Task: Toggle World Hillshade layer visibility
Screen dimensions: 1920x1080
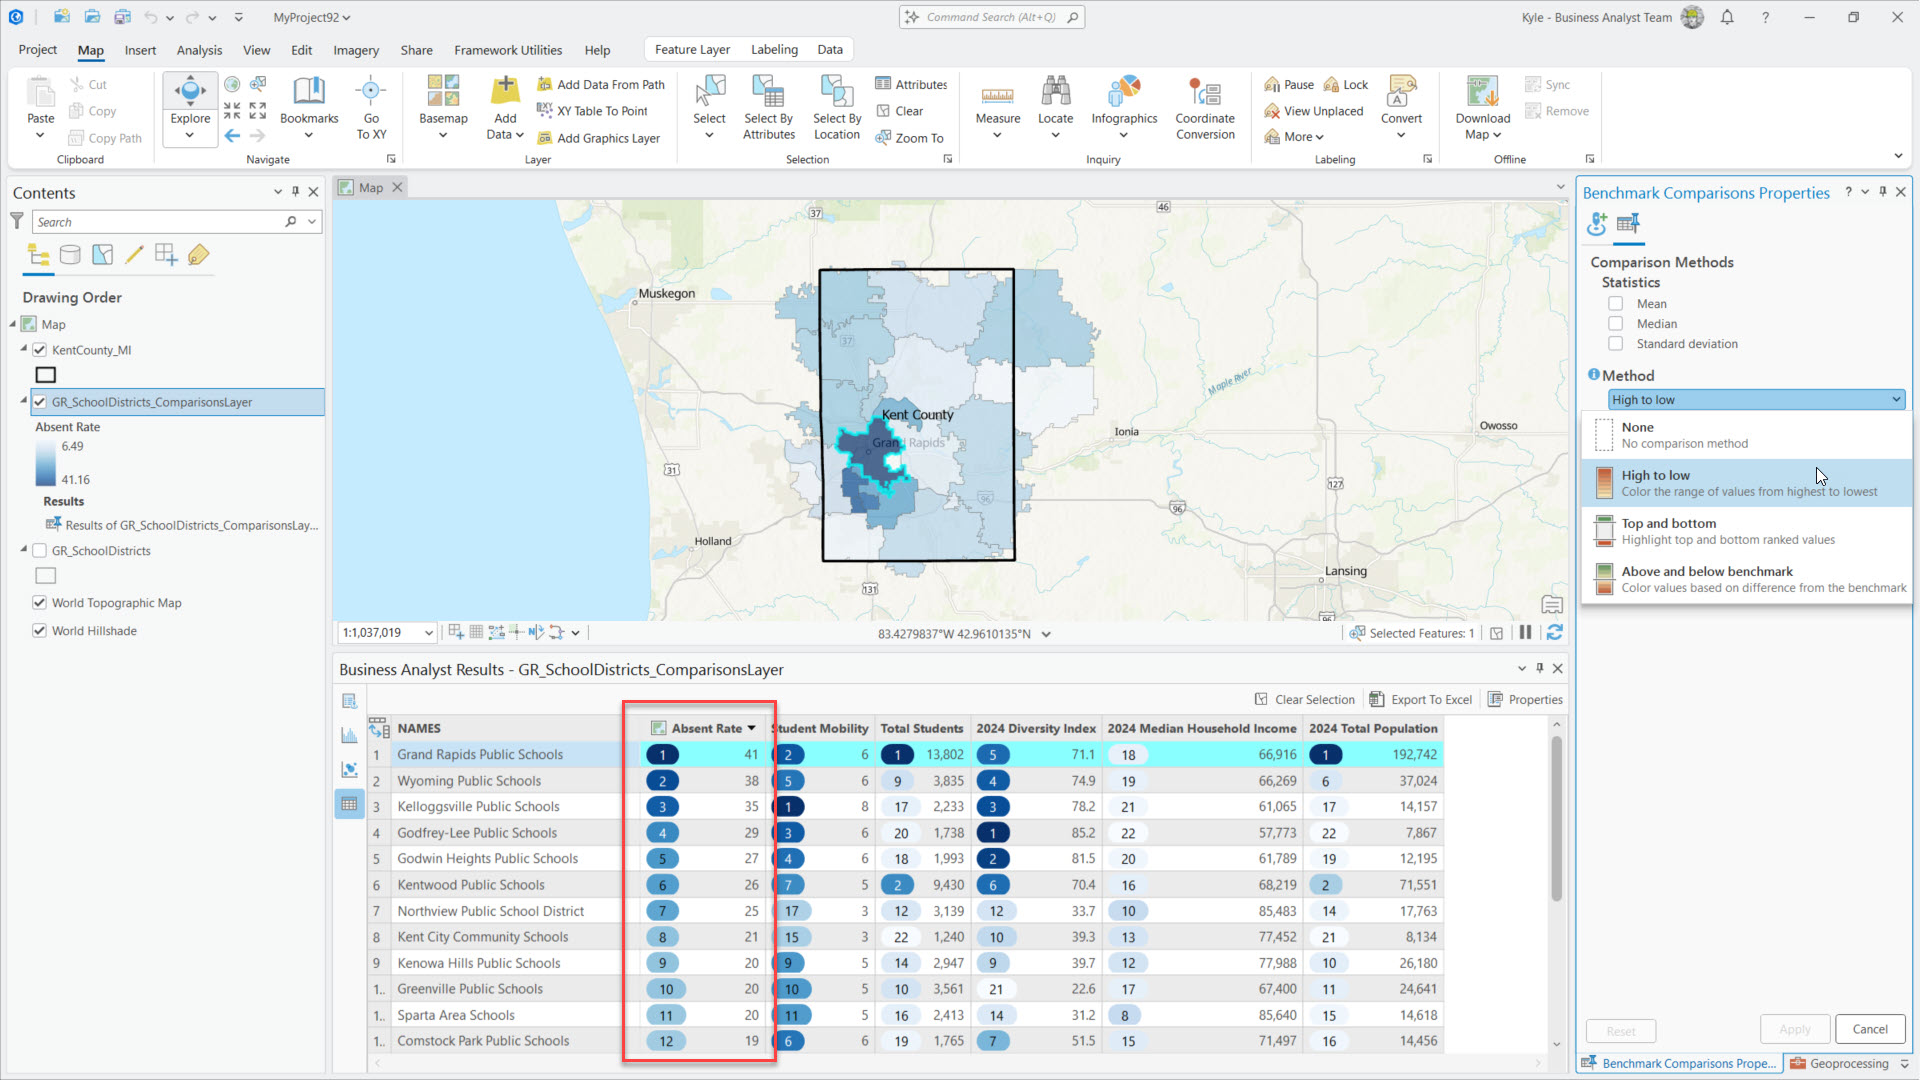Action: pos(40,631)
